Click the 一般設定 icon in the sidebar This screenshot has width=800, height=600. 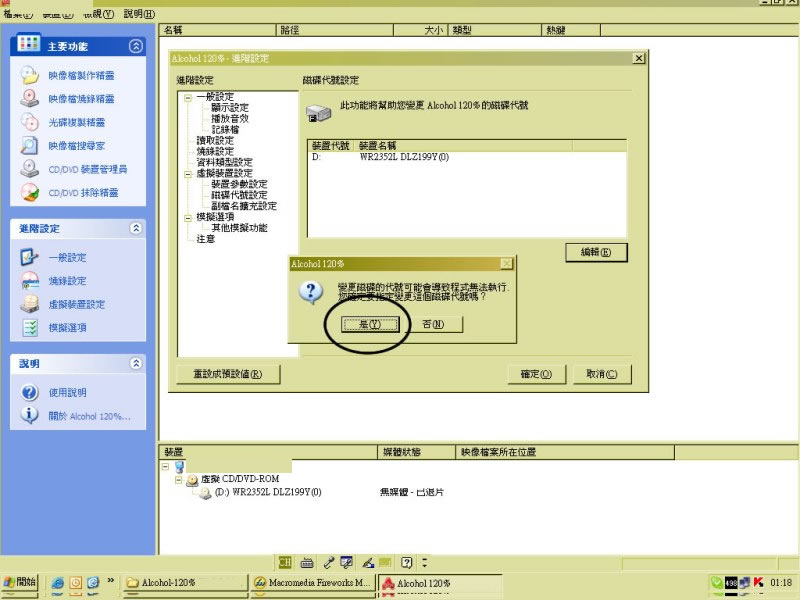(x=30, y=257)
